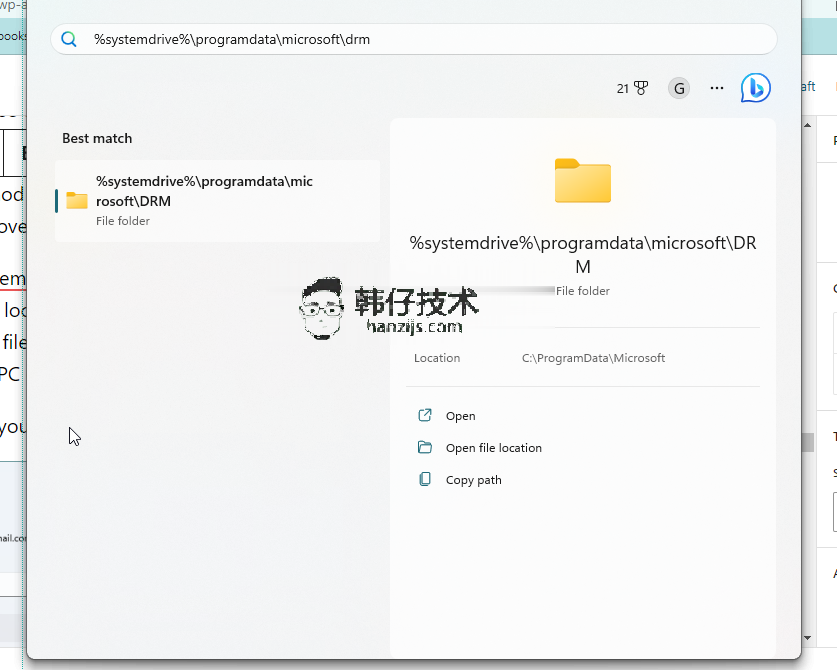Click the DRM folder title in preview pane
The width and height of the screenshot is (837, 670).
coord(582,255)
